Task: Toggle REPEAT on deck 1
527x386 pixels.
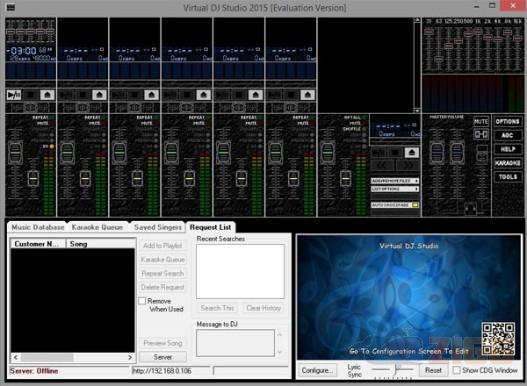Action: (x=43, y=118)
